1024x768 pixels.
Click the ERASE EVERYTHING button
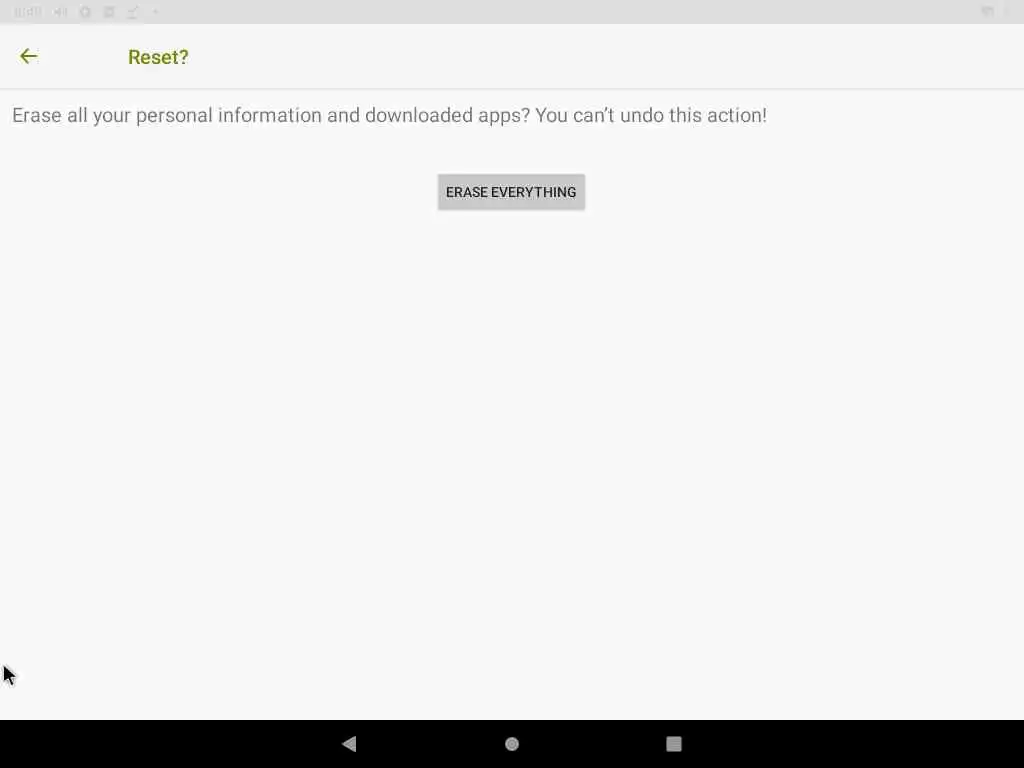pyautogui.click(x=511, y=192)
